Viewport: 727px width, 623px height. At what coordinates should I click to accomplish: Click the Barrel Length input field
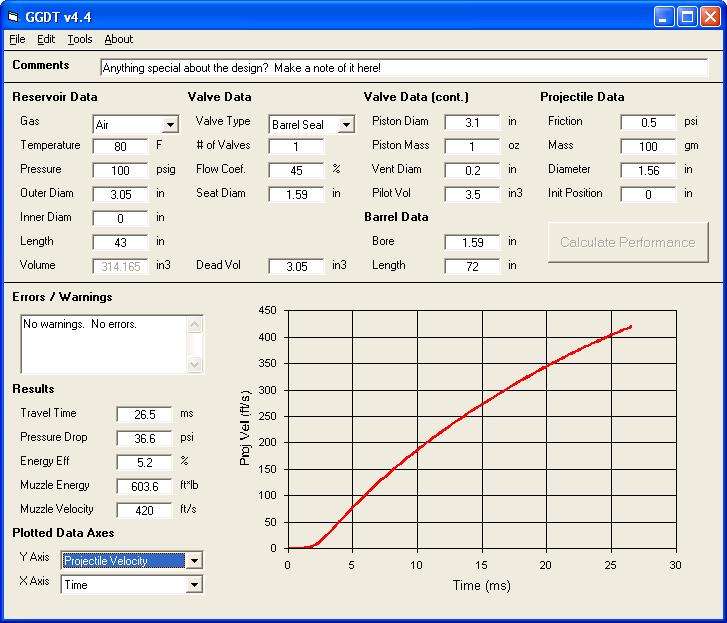point(472,266)
